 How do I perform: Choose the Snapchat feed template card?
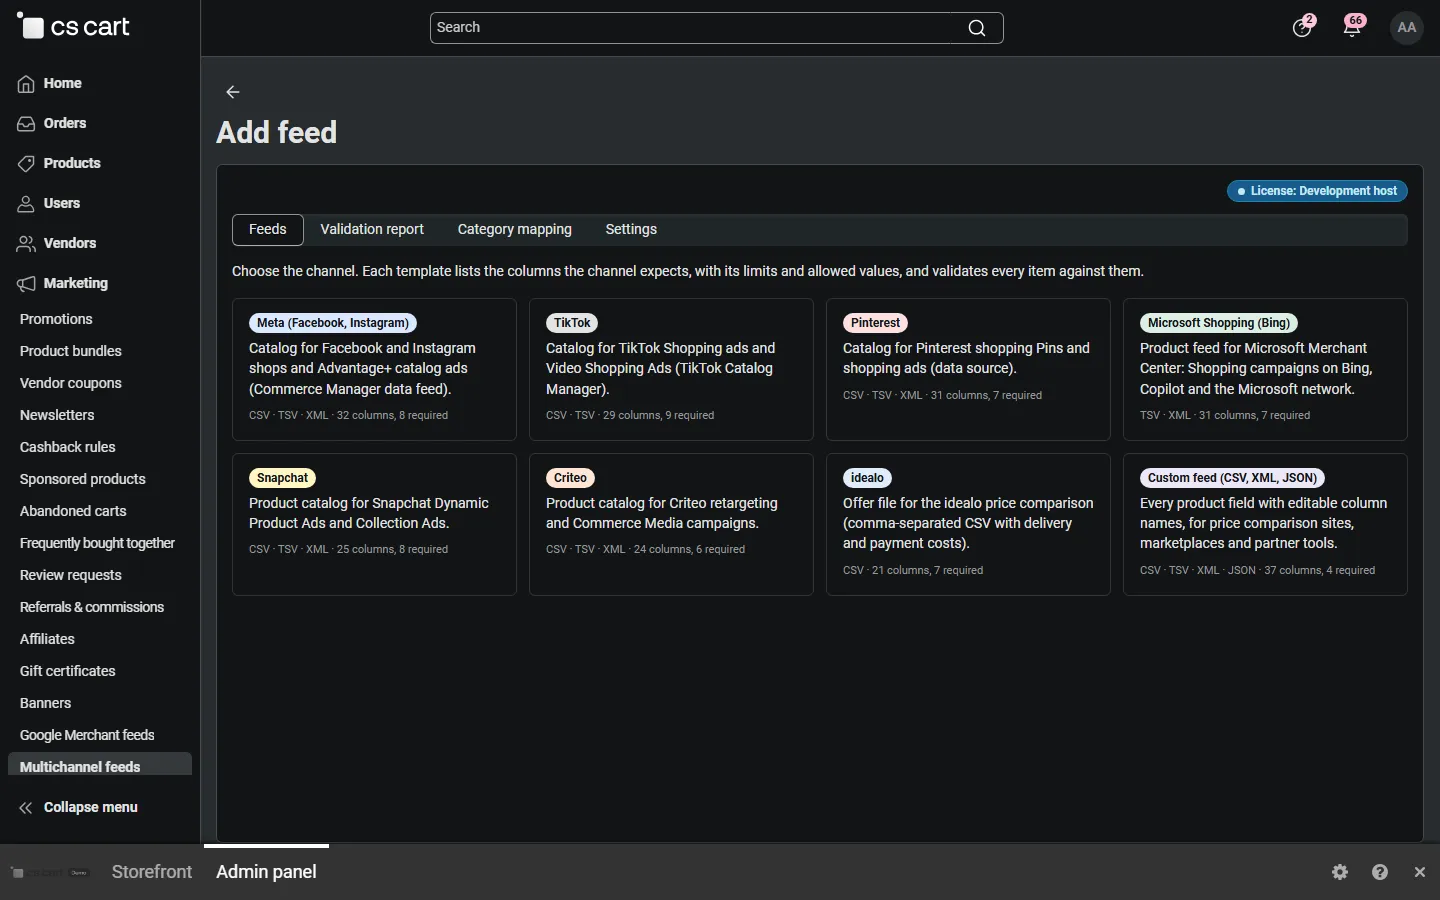[x=375, y=525]
